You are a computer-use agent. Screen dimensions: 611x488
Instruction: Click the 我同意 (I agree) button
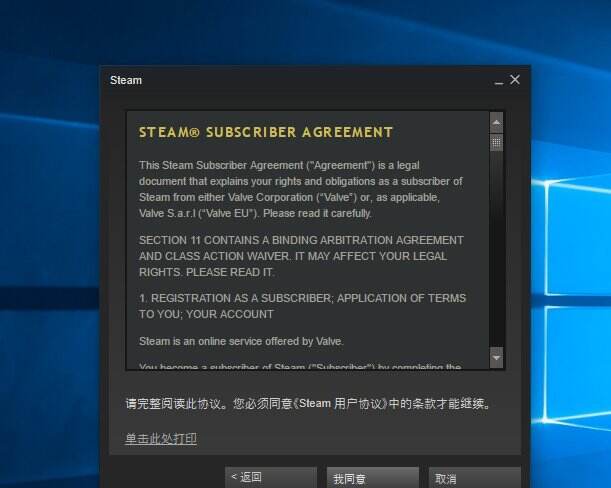point(373,477)
